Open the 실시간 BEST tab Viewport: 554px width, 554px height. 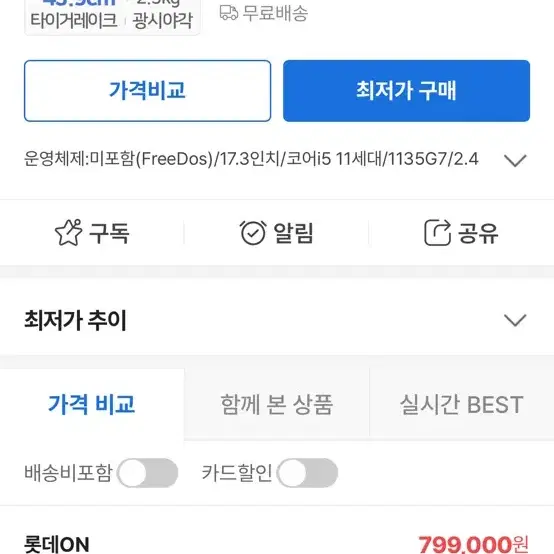pyautogui.click(x=461, y=404)
